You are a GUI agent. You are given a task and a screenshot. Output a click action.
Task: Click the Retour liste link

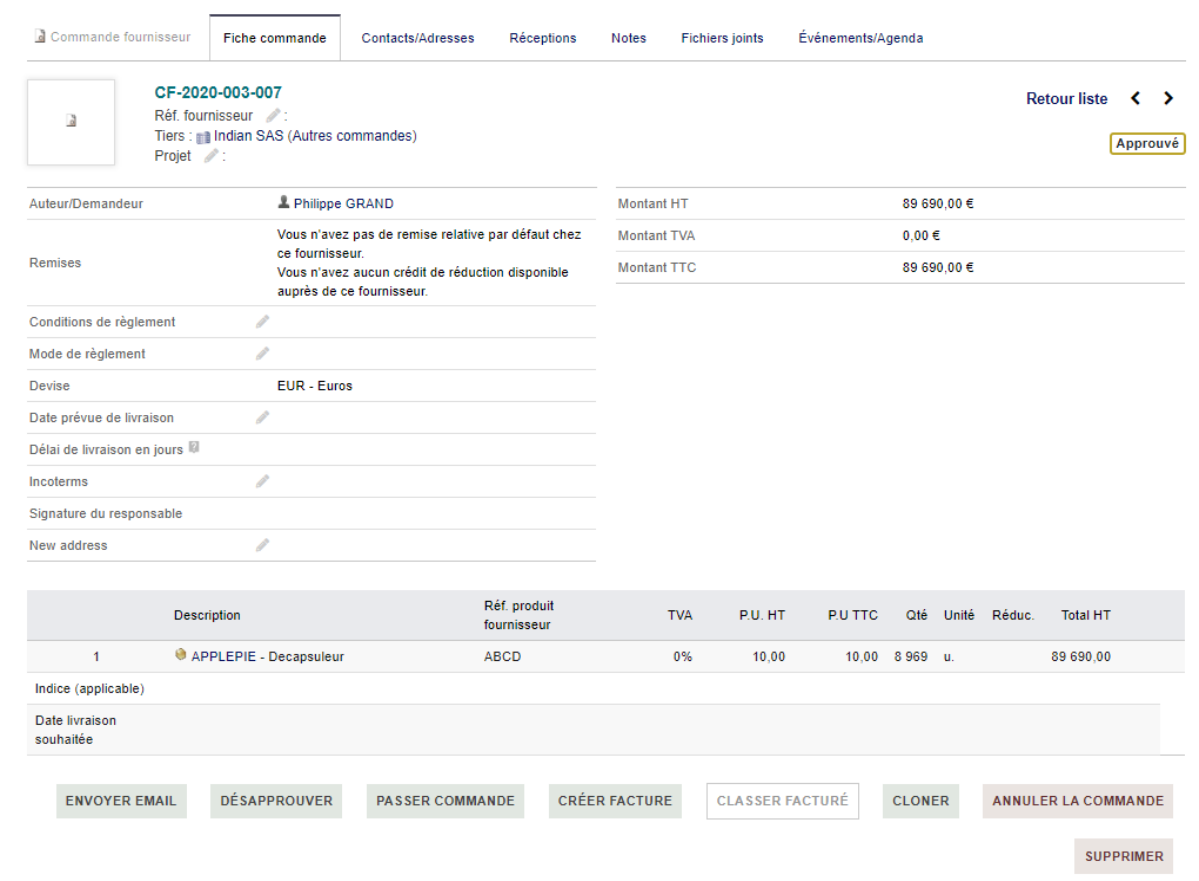1067,99
